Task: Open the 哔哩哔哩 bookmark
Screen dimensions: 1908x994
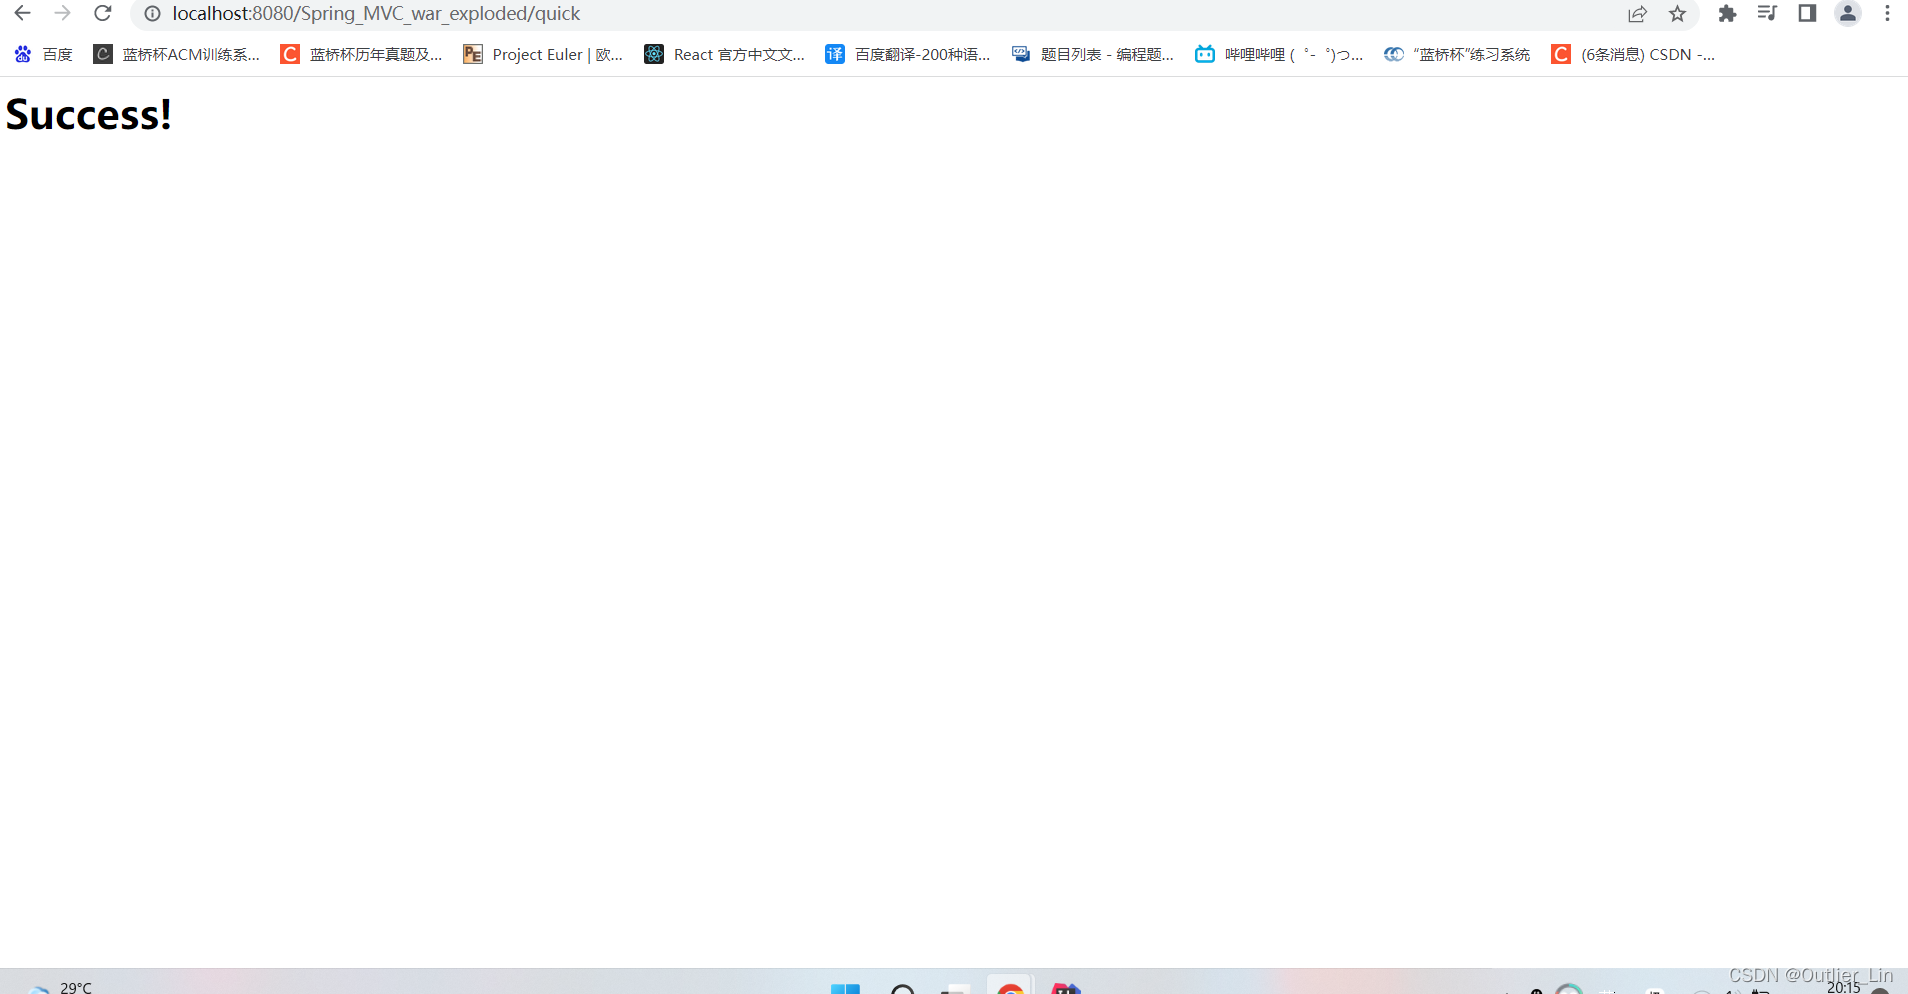Action: pos(1279,55)
